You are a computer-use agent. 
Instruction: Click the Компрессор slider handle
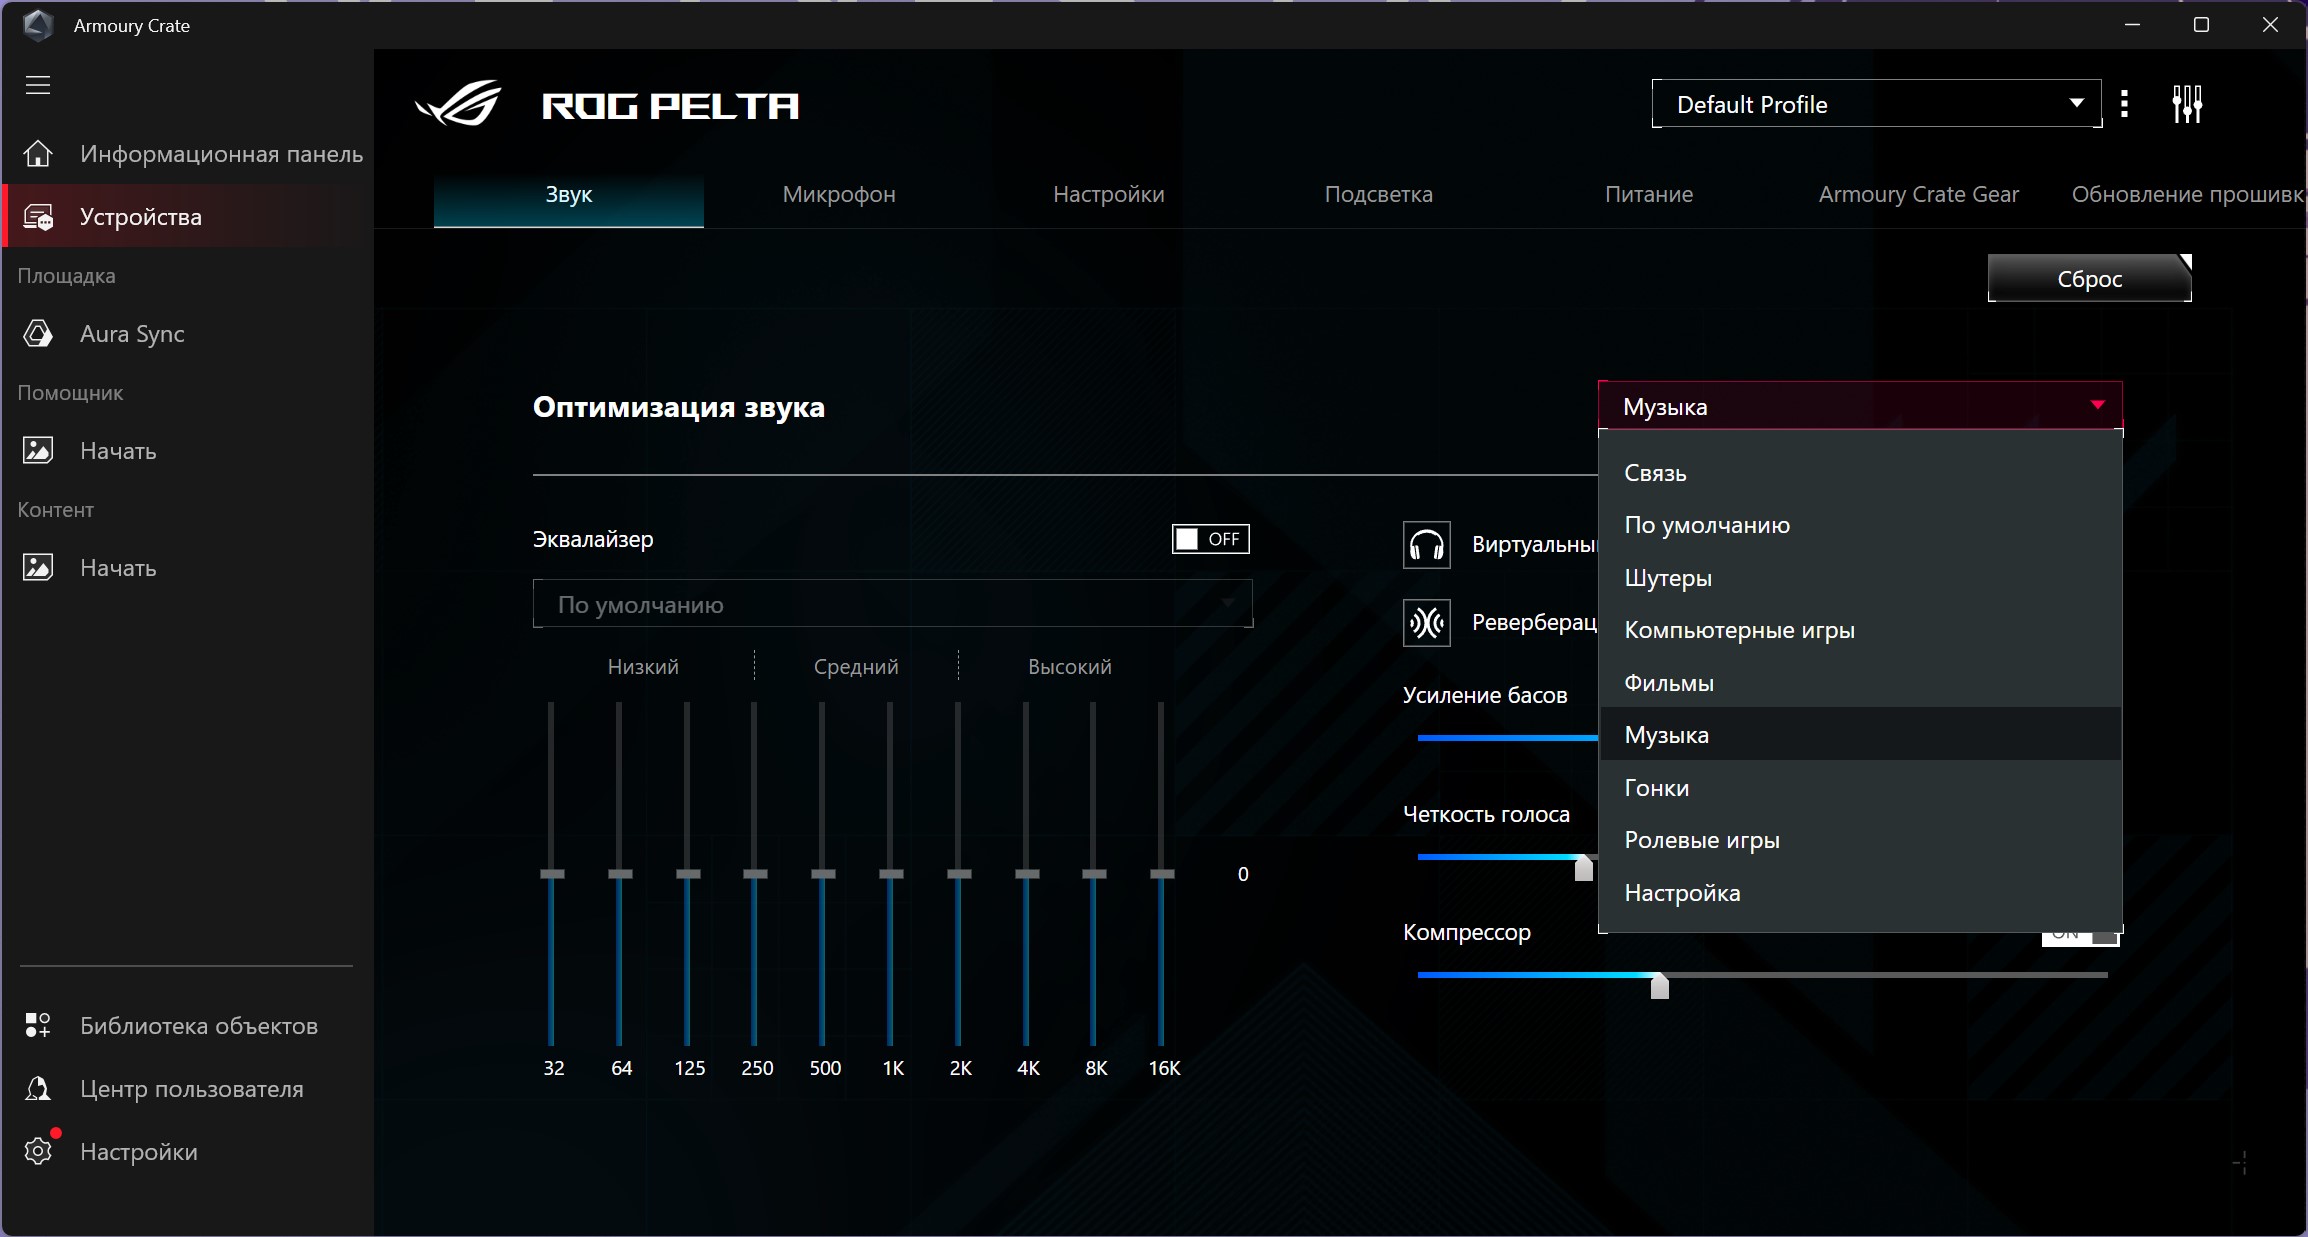pos(1659,986)
